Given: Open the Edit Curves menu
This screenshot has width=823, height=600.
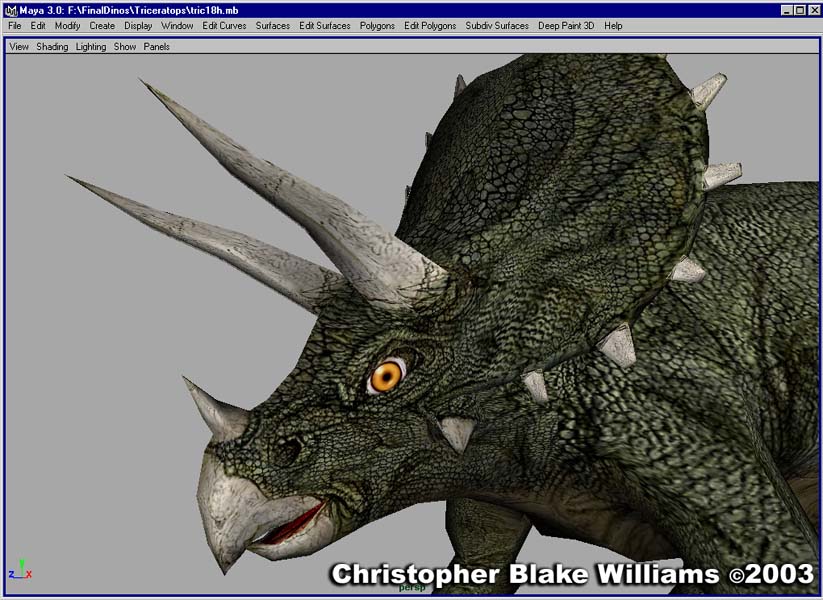Looking at the screenshot, I should (224, 26).
